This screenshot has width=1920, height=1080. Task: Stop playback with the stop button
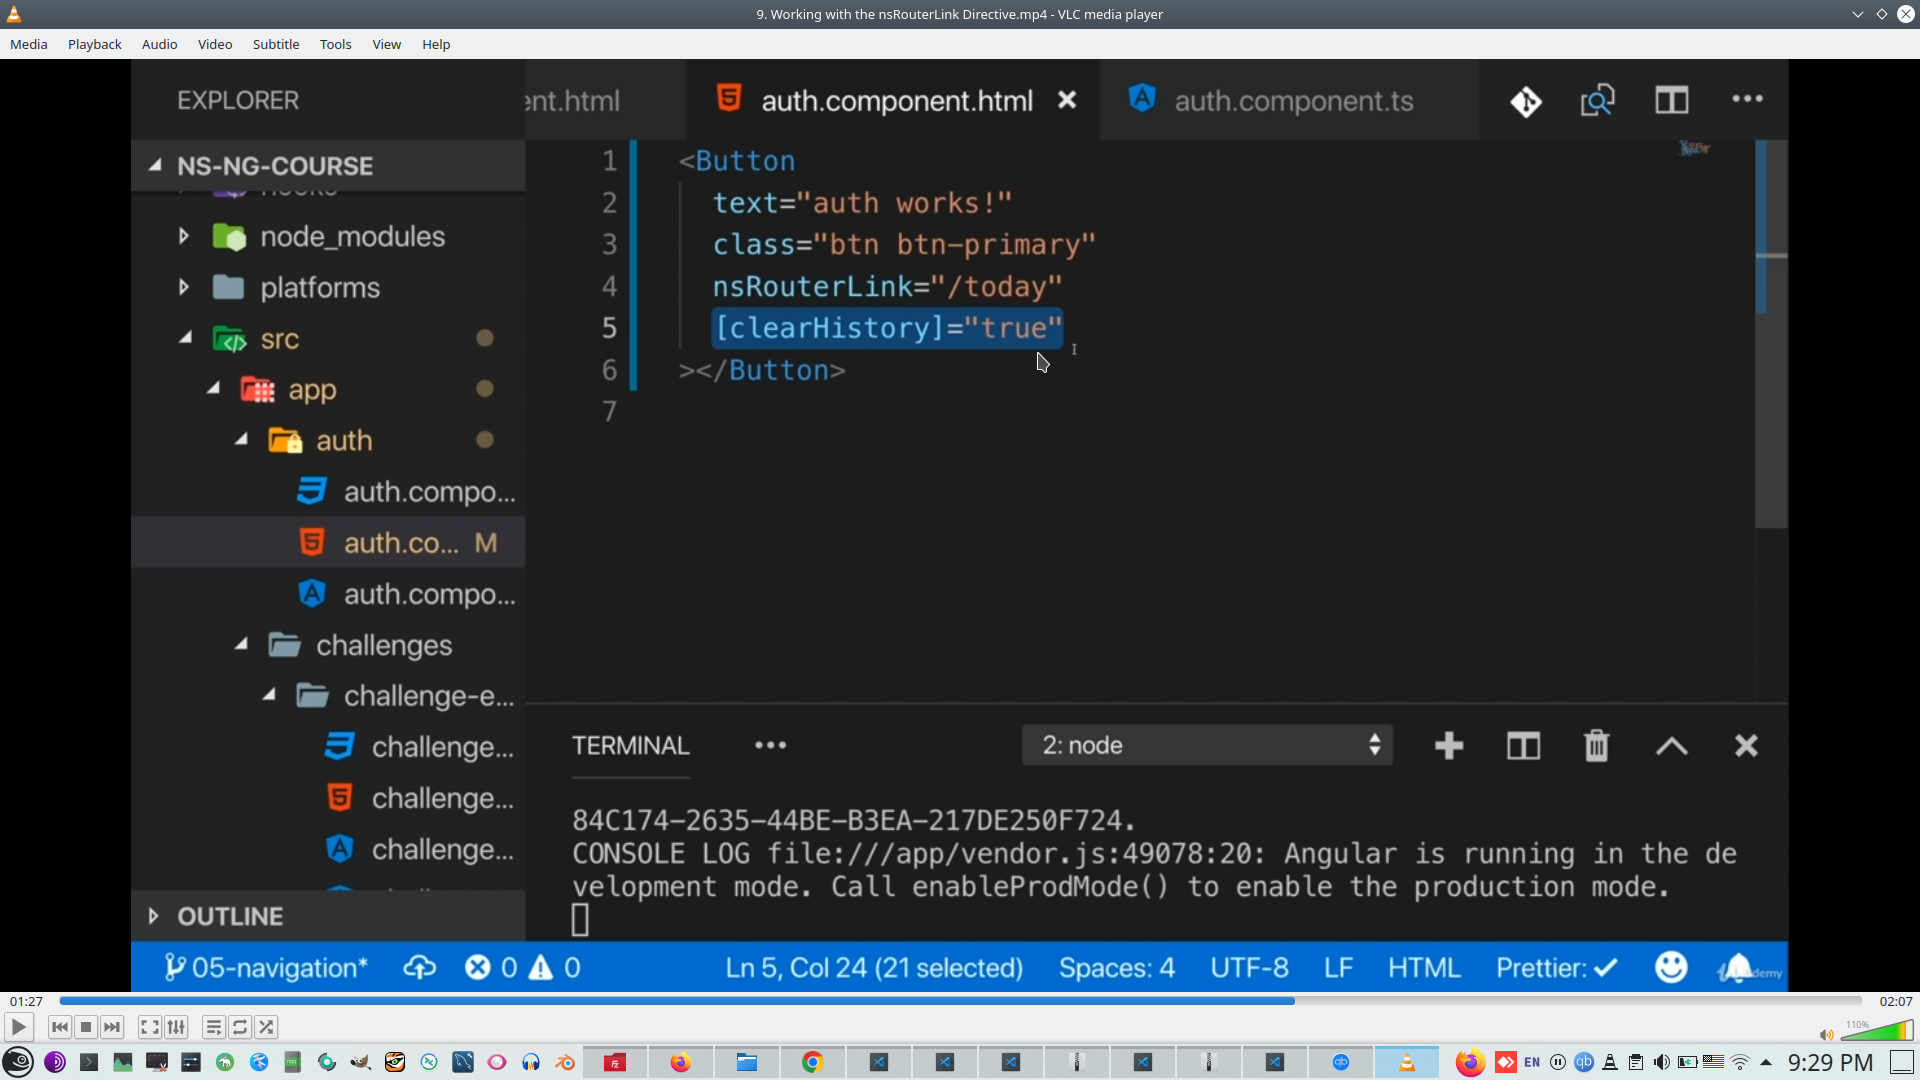point(86,1027)
